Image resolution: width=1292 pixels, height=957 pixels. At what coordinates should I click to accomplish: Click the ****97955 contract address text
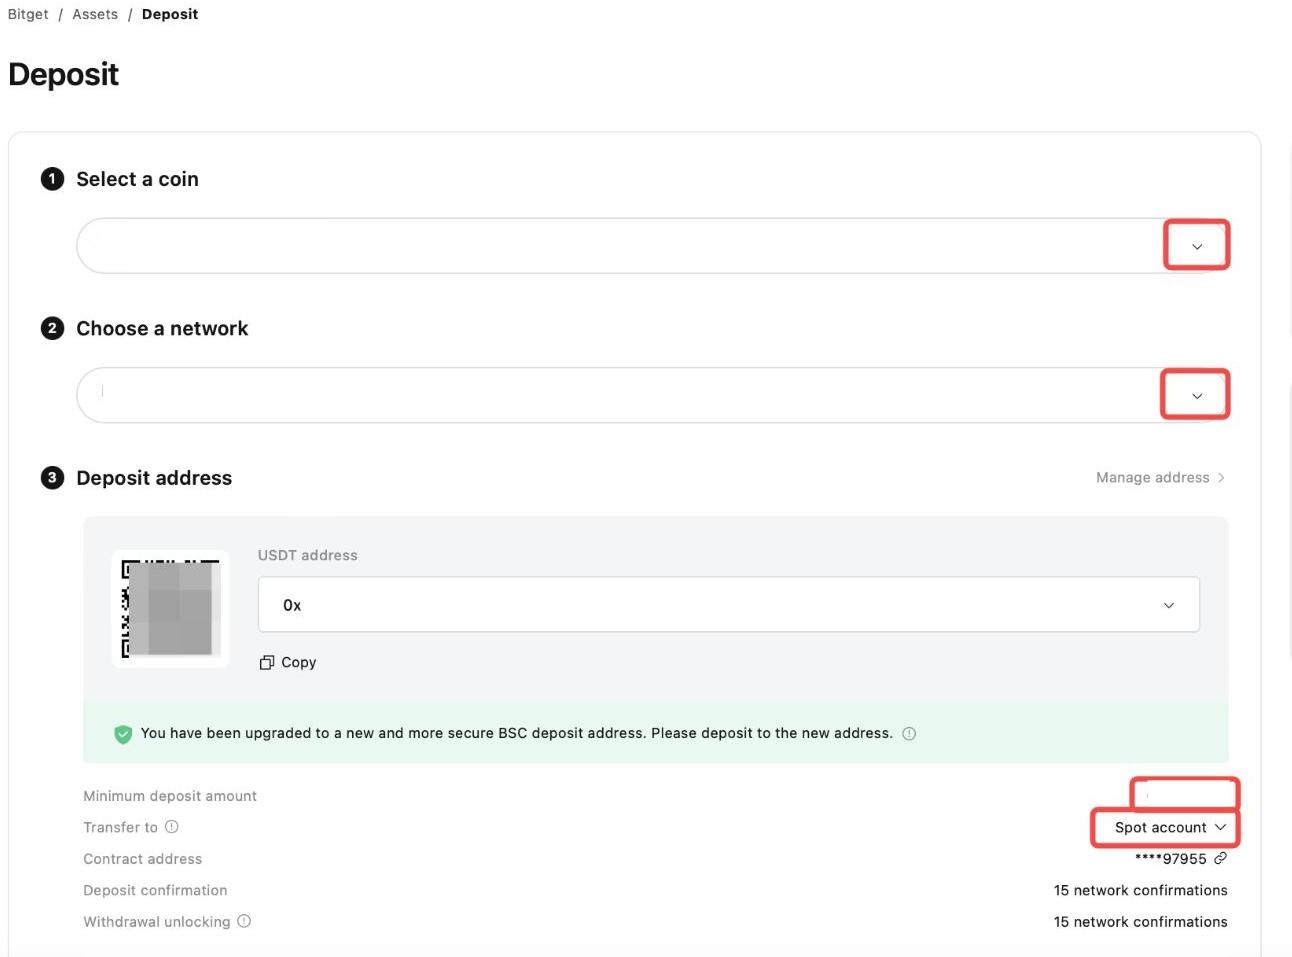pos(1171,859)
